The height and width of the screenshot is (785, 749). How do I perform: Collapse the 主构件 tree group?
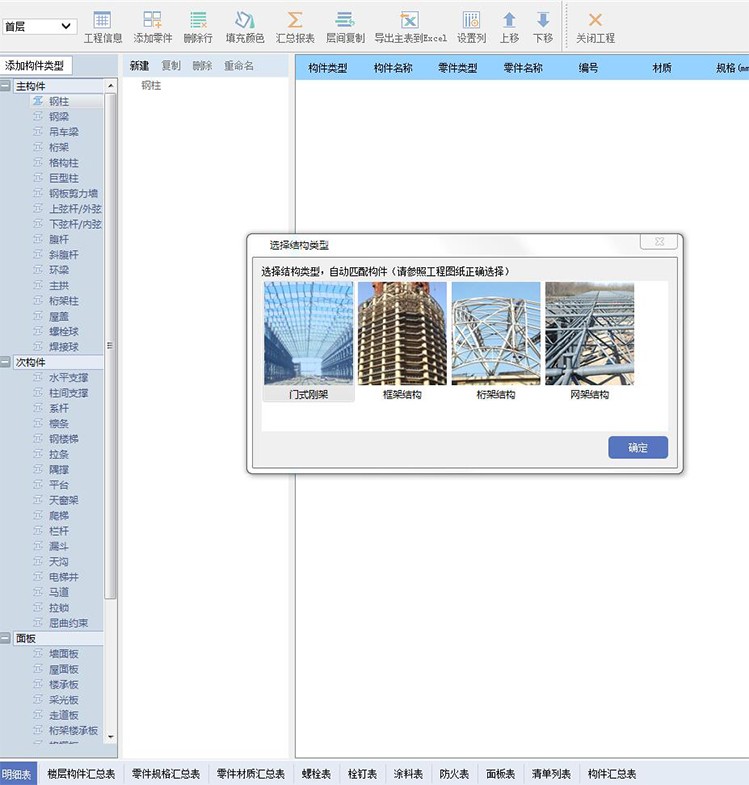pyautogui.click(x=6, y=86)
